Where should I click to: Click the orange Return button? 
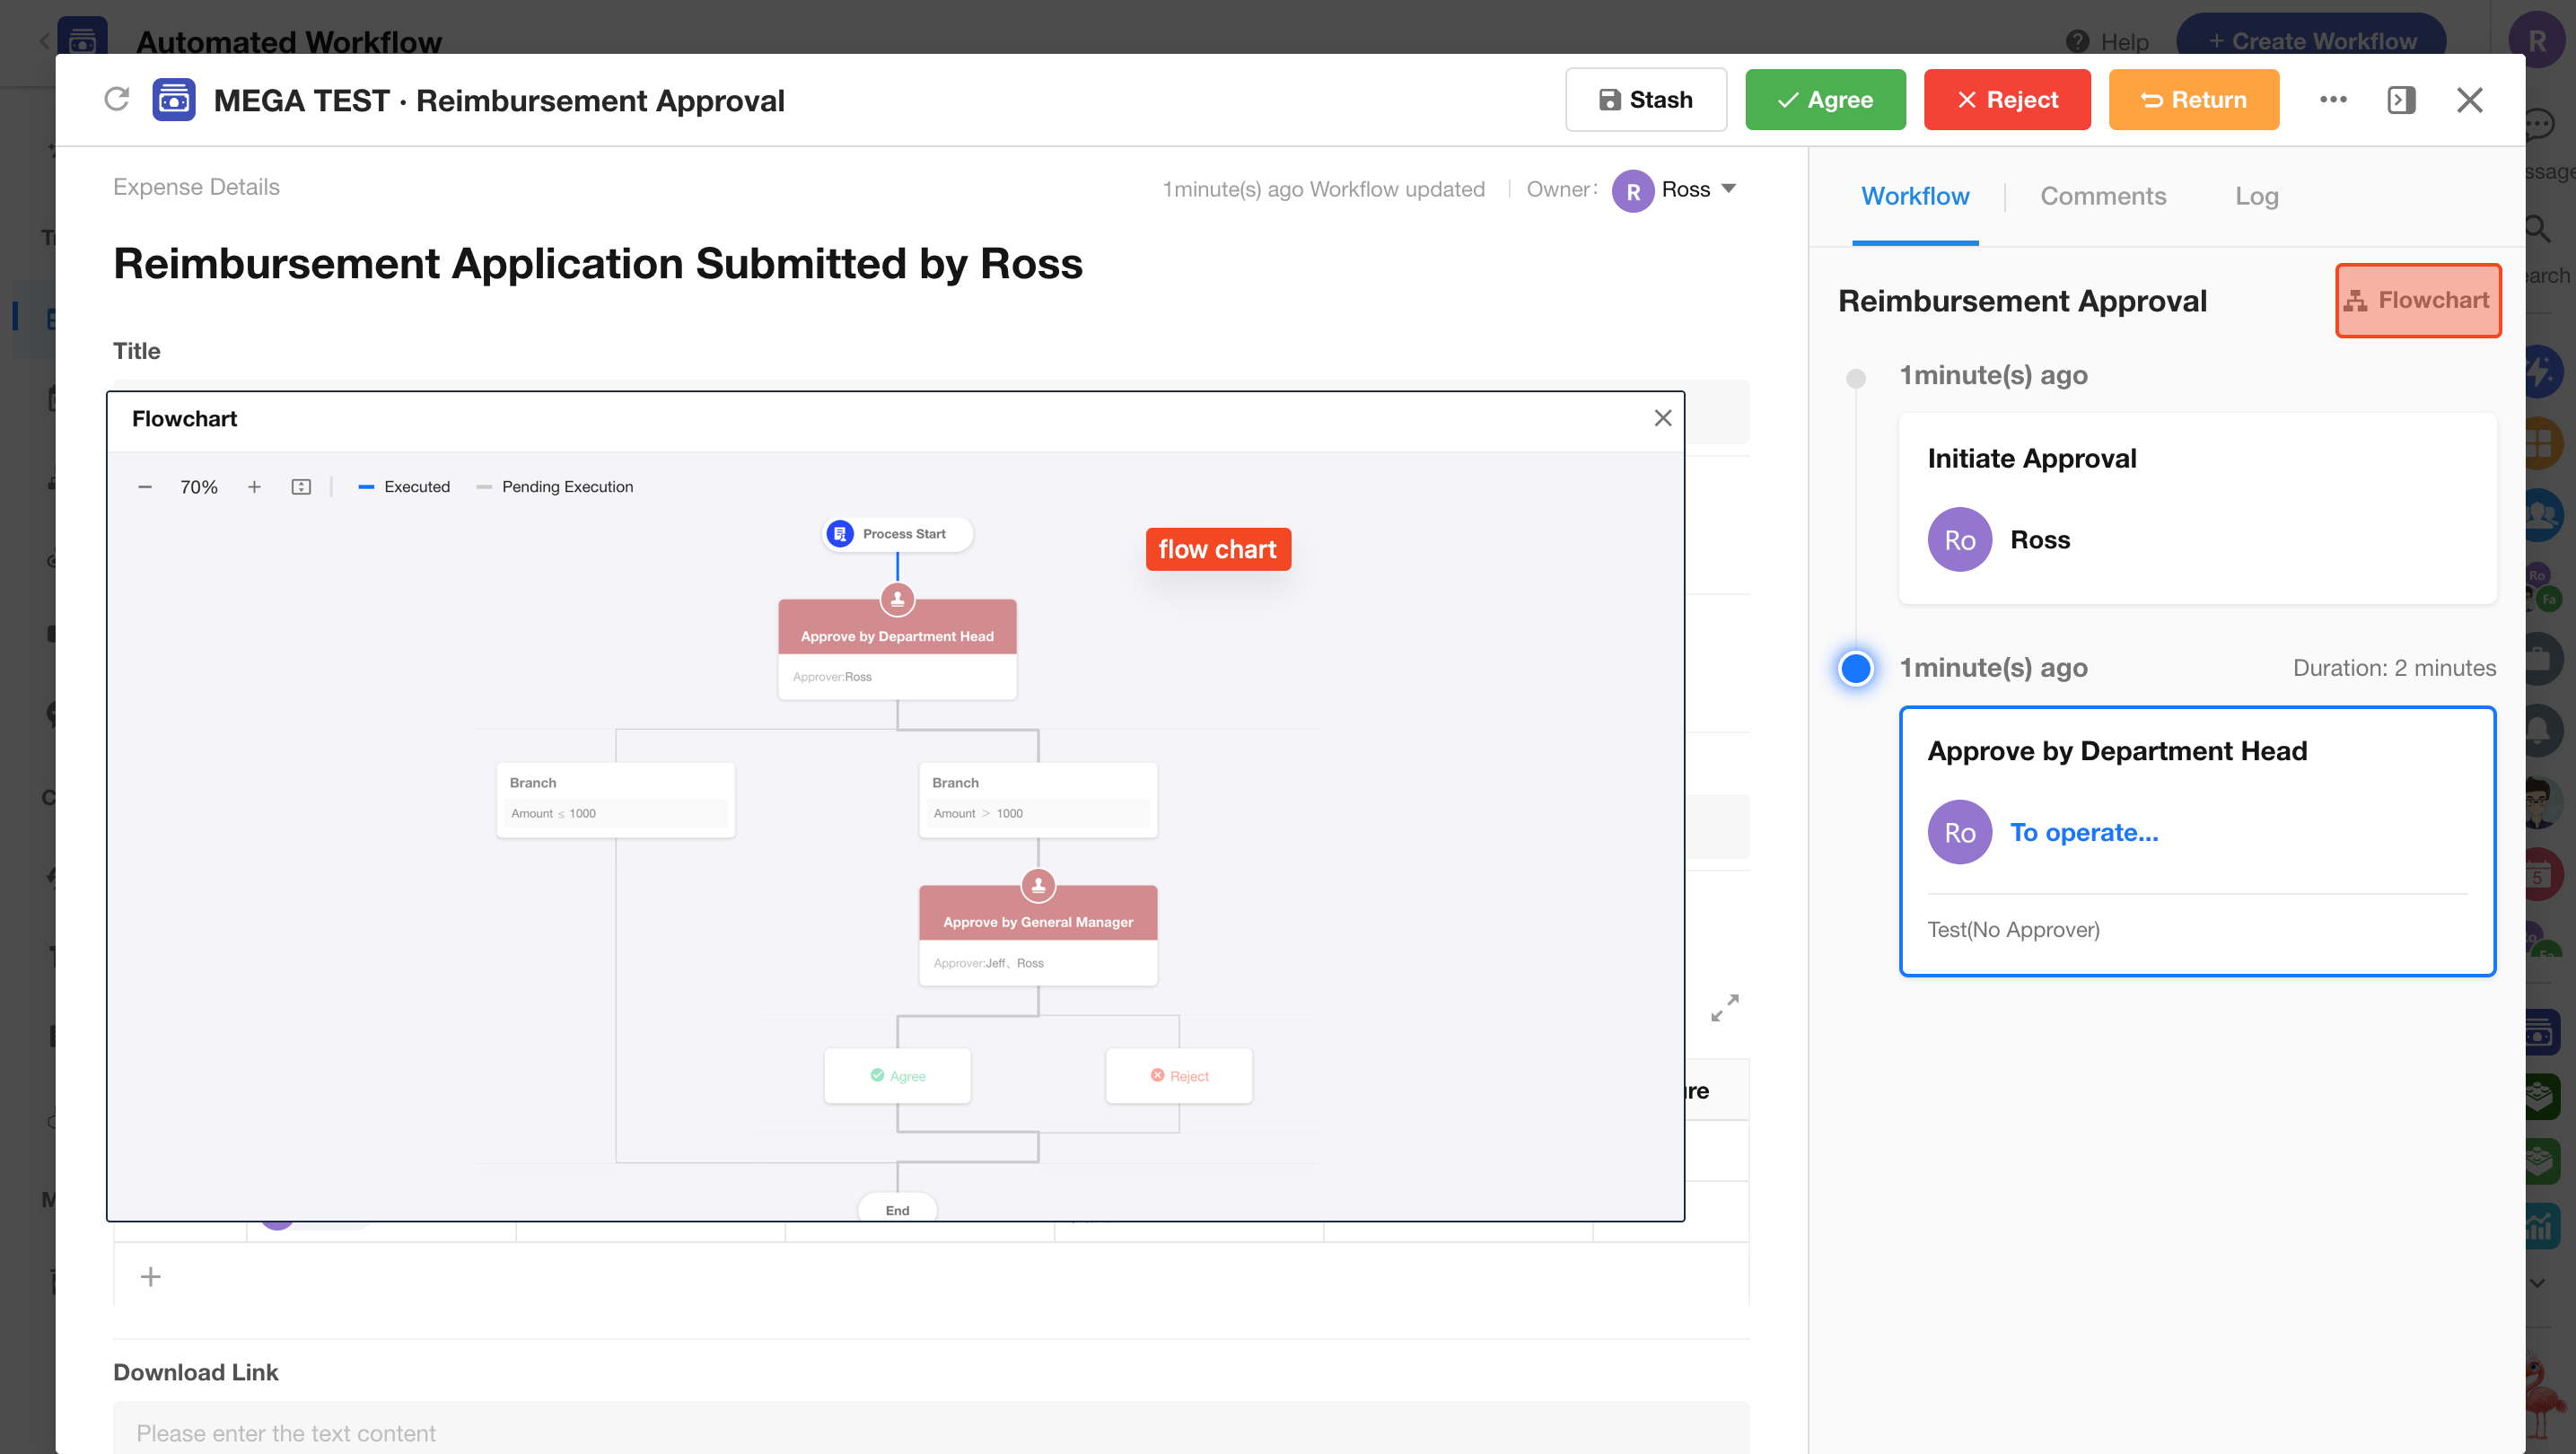point(2193,99)
